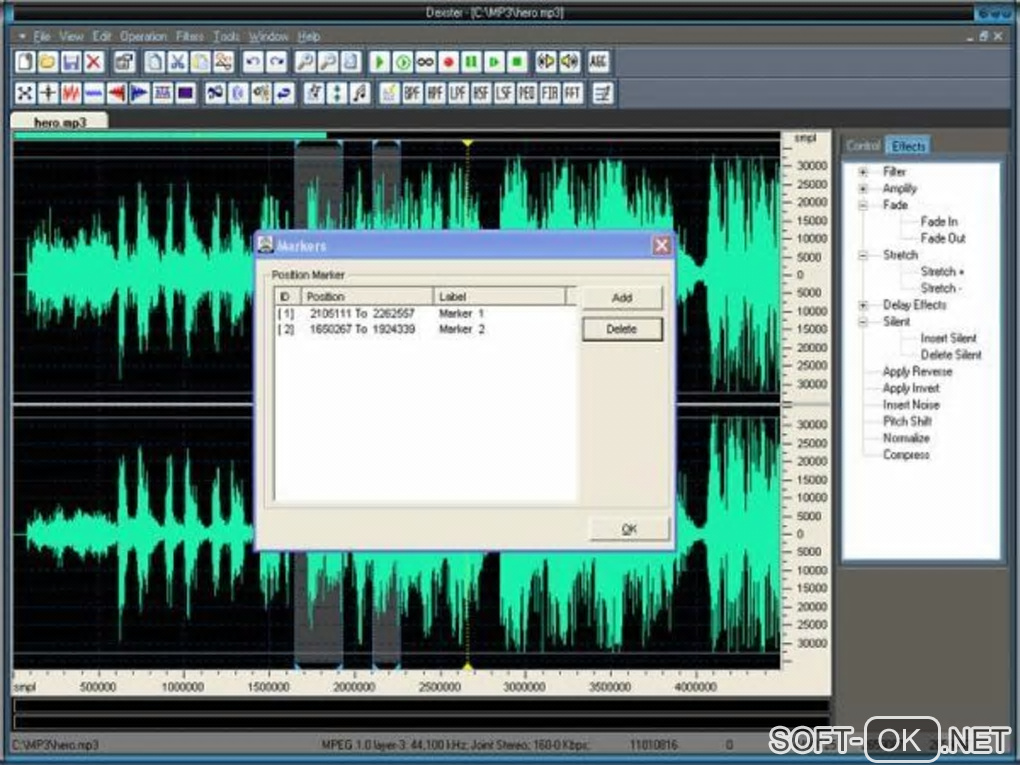Click the red waveform effect icon
The image size is (1020, 765).
[71, 94]
